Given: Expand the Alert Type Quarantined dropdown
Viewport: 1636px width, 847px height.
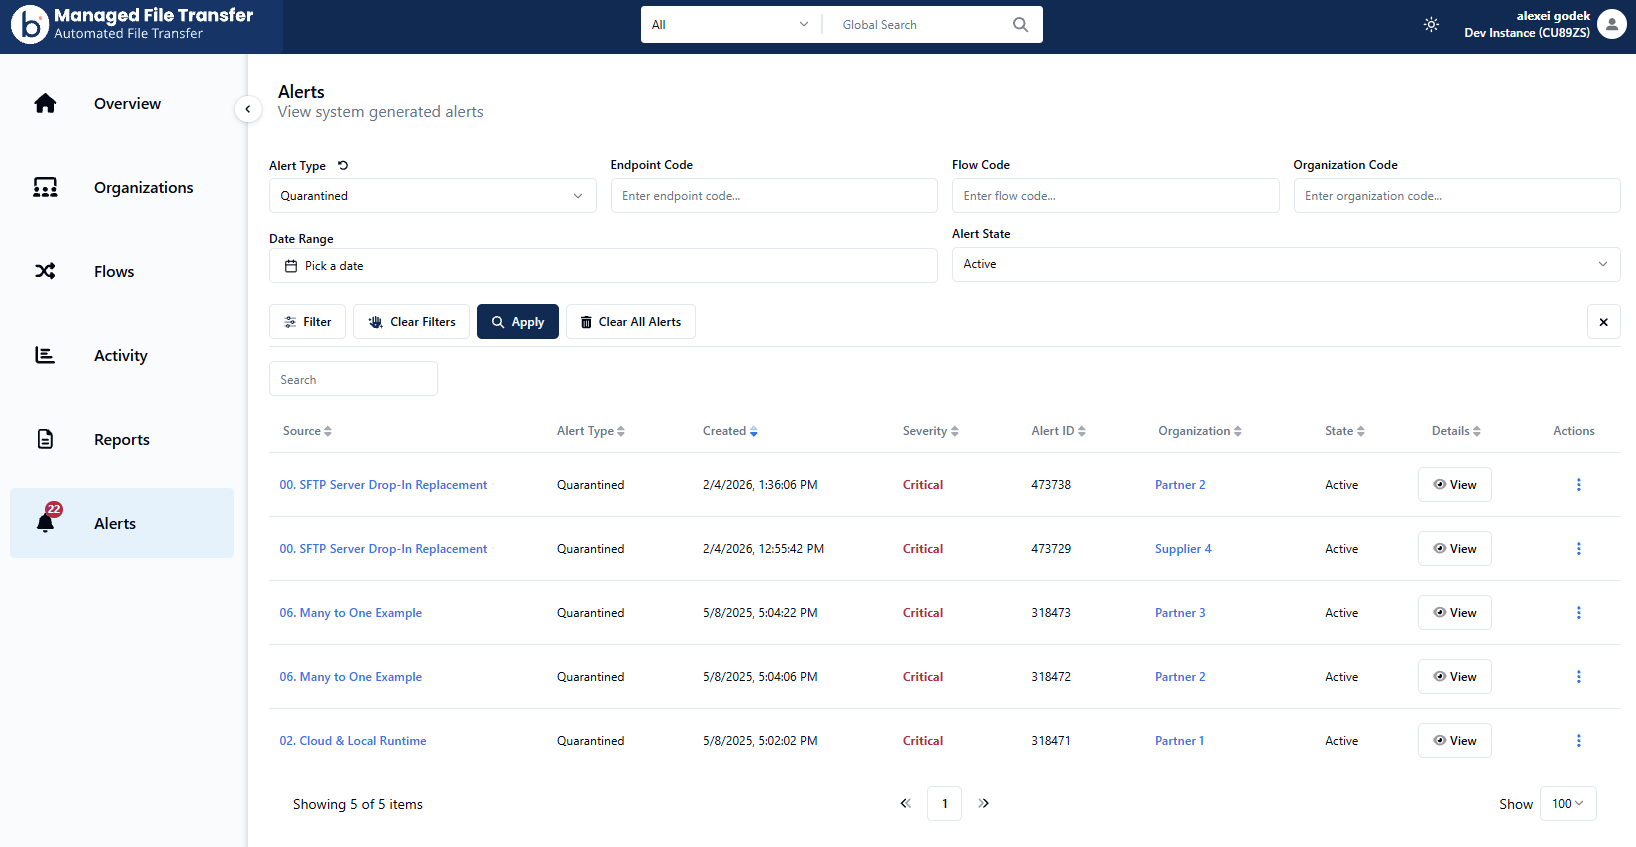Looking at the screenshot, I should click(x=432, y=196).
